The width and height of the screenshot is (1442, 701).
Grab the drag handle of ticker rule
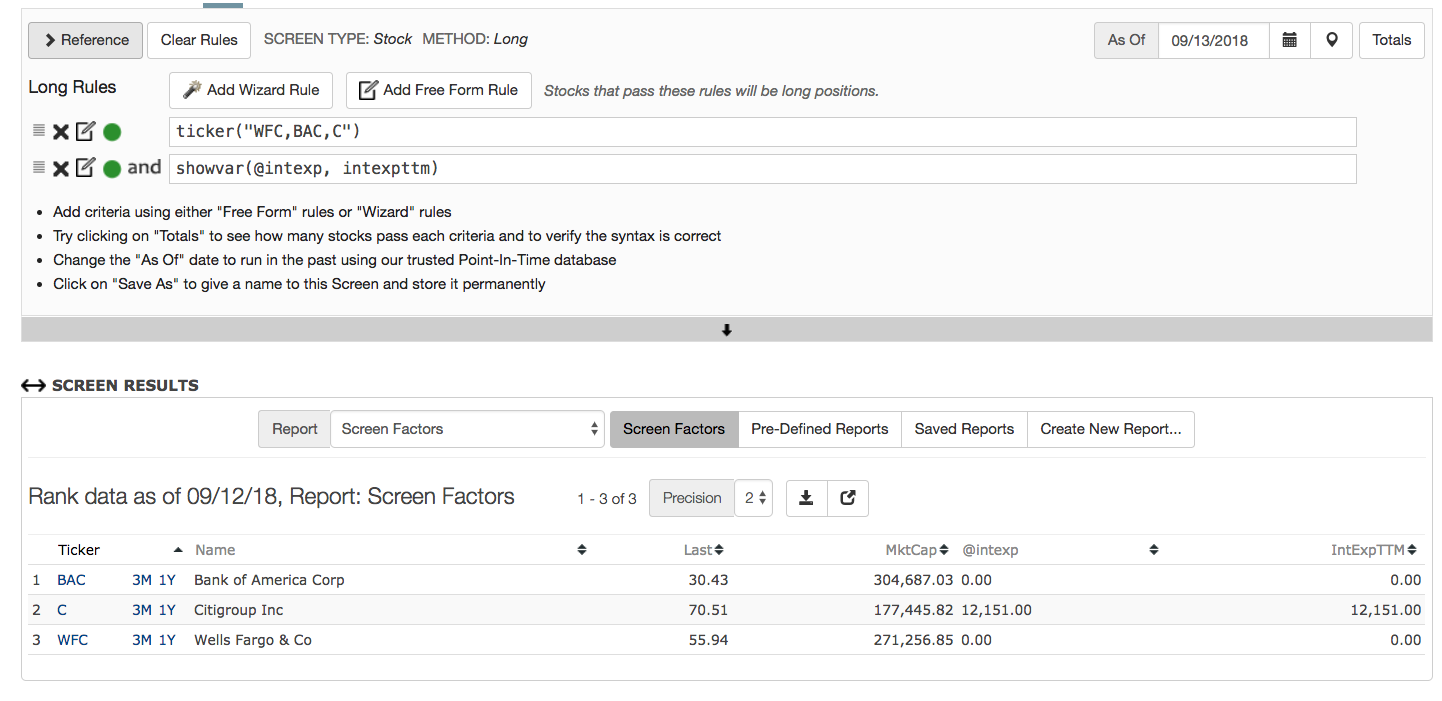click(x=39, y=130)
